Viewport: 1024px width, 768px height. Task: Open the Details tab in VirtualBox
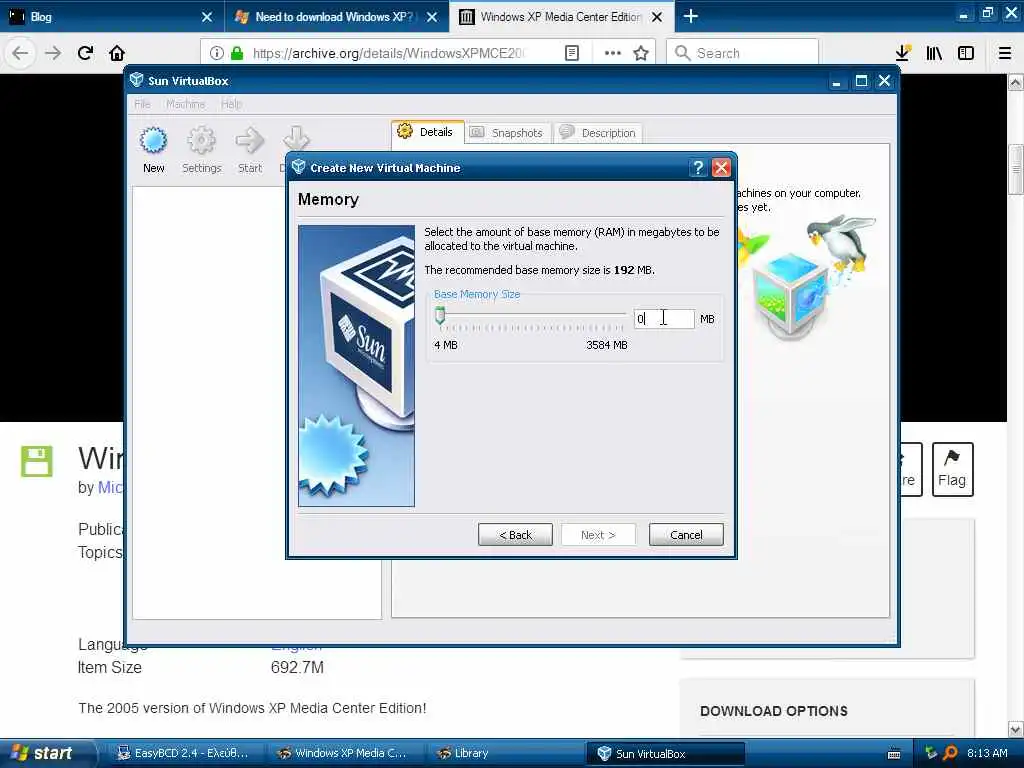click(x=428, y=132)
